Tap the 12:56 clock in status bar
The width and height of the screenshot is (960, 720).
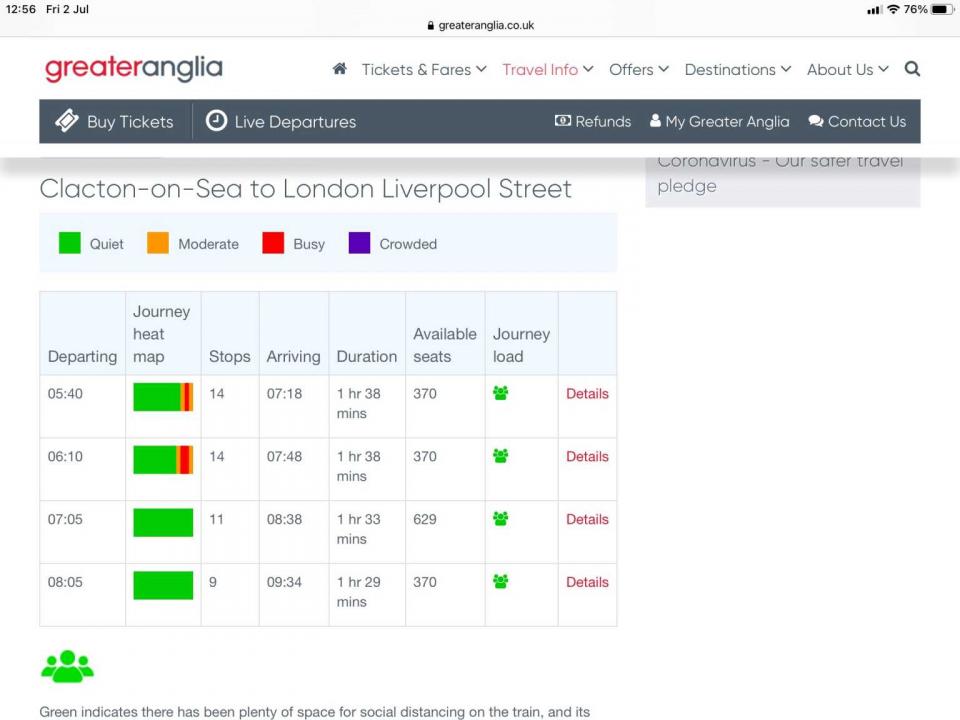point(21,9)
